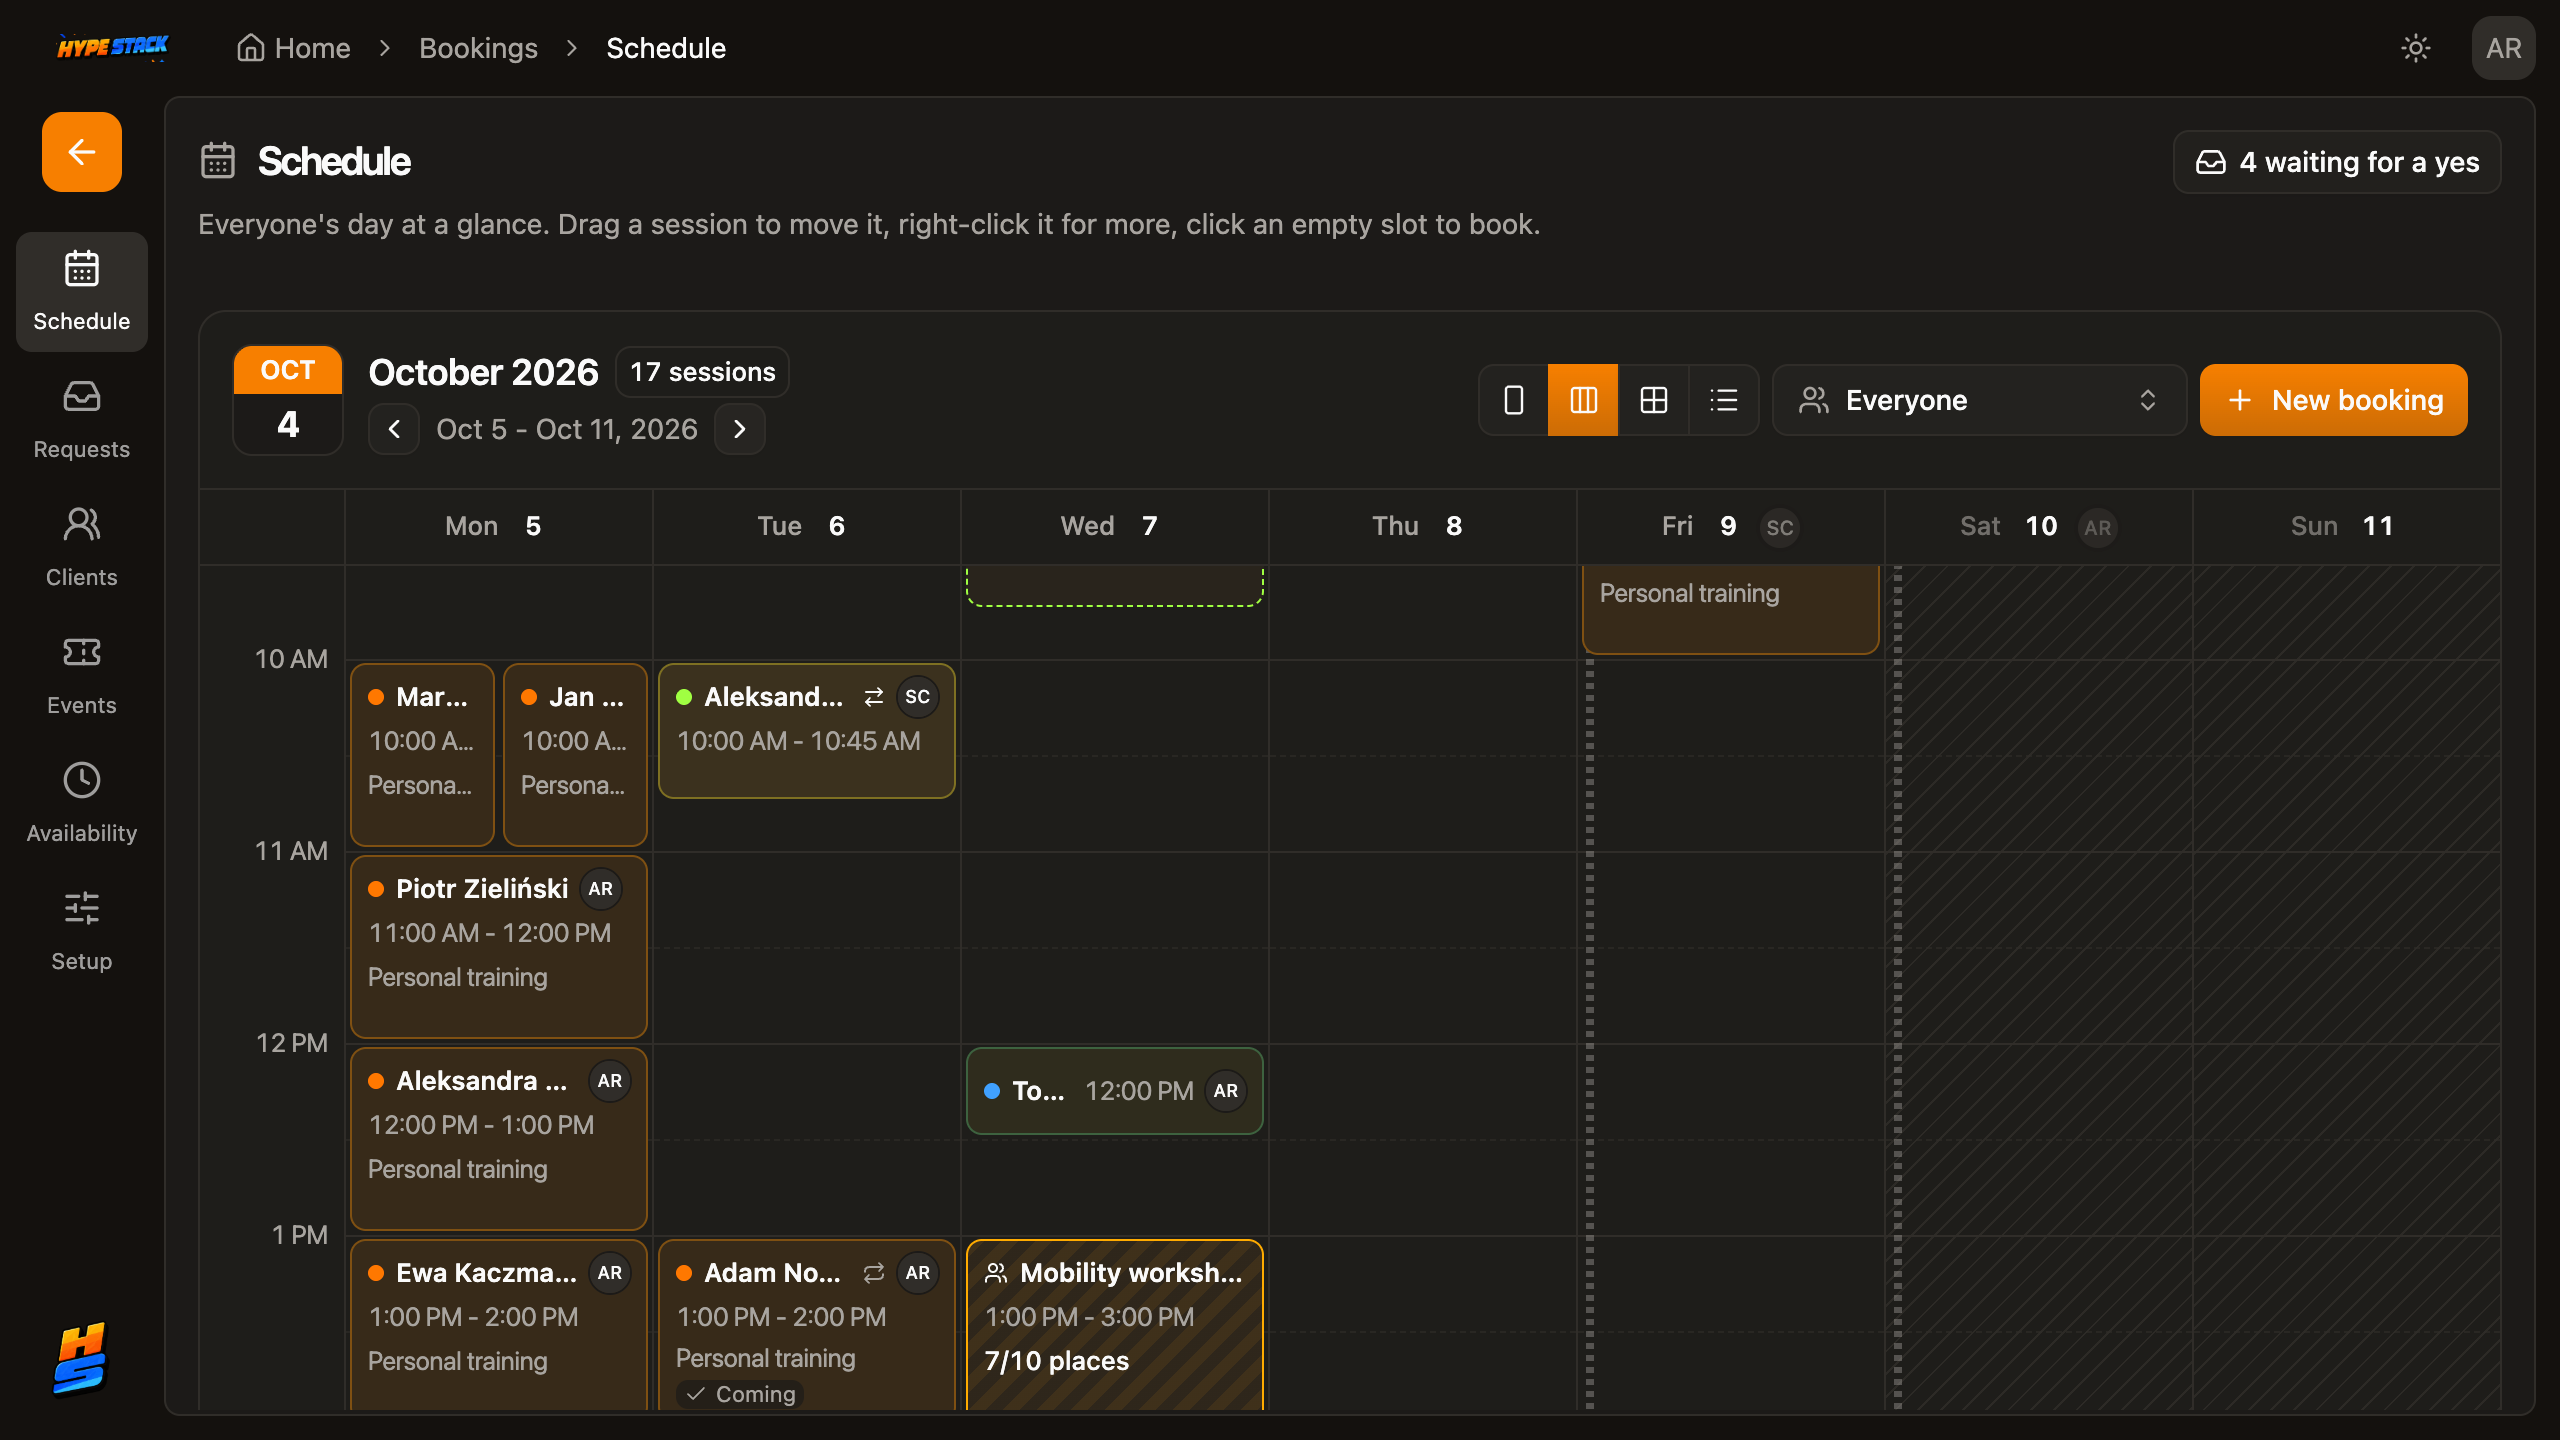Open Aleksandra's 12:00 PM Monday session
The height and width of the screenshot is (1440, 2560).
pyautogui.click(x=499, y=1139)
